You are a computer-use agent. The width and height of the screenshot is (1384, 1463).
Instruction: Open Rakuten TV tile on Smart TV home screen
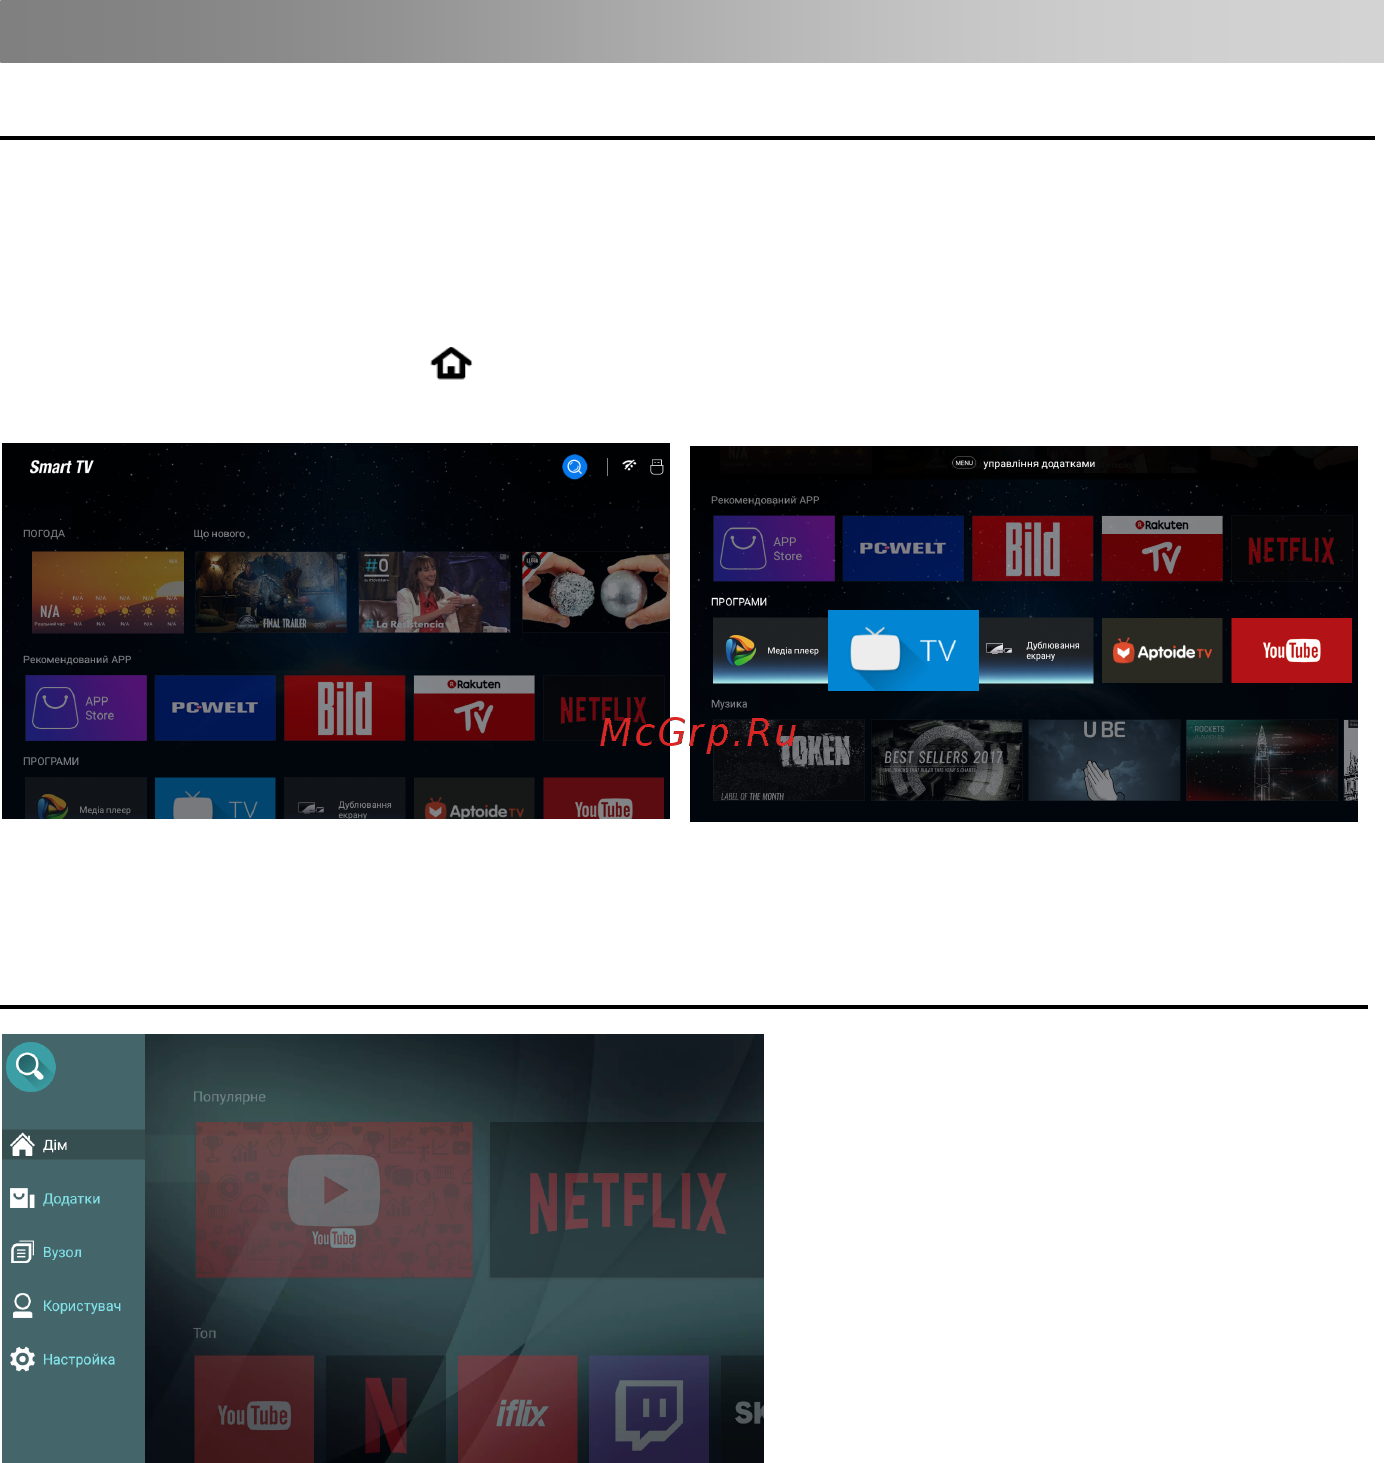(x=474, y=708)
